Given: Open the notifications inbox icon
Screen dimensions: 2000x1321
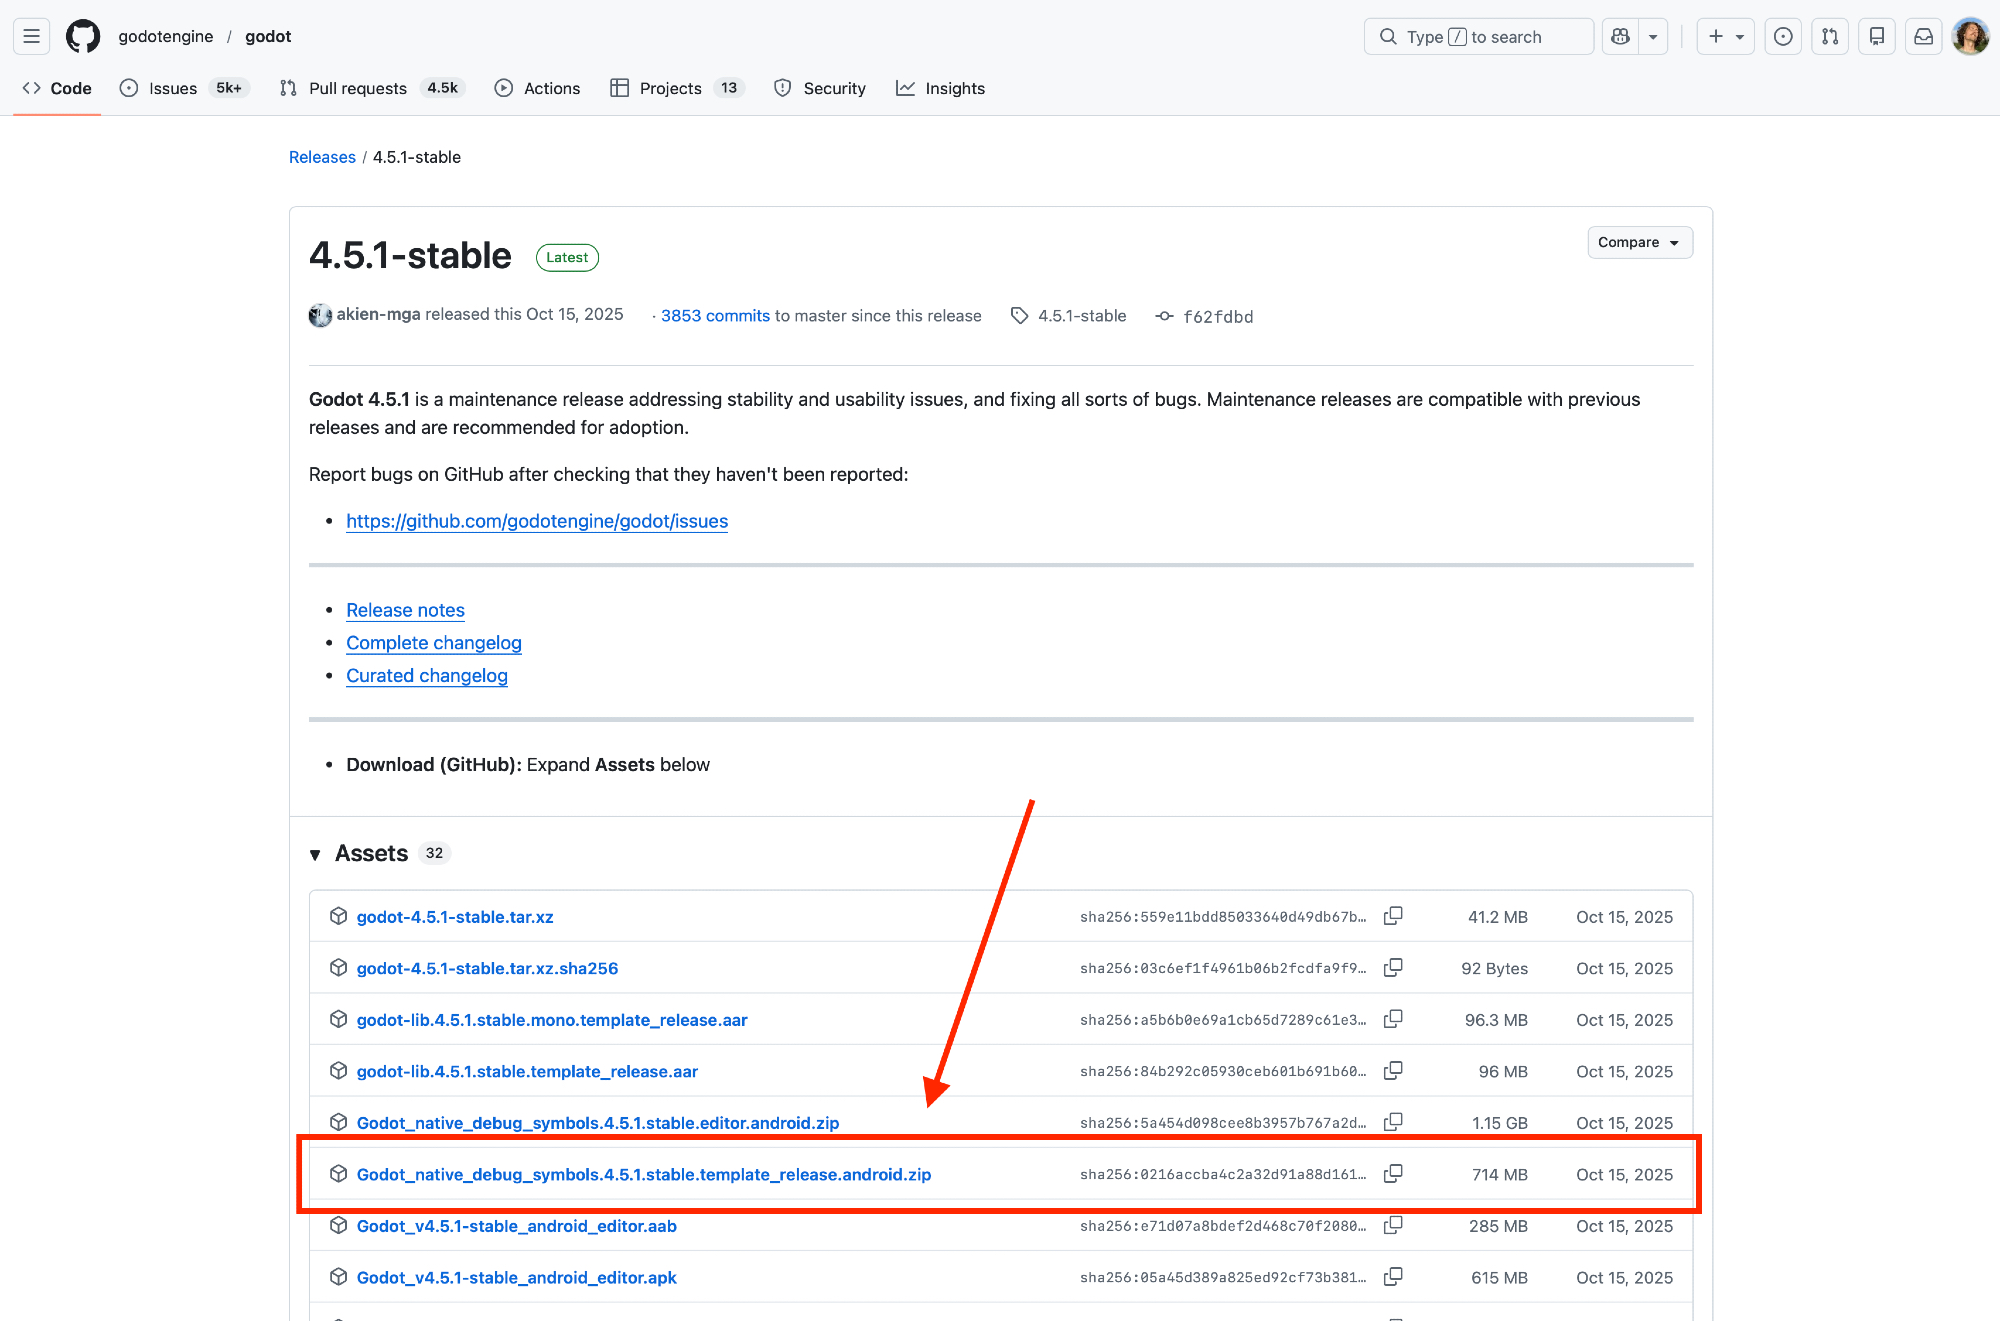Looking at the screenshot, I should tap(1923, 37).
